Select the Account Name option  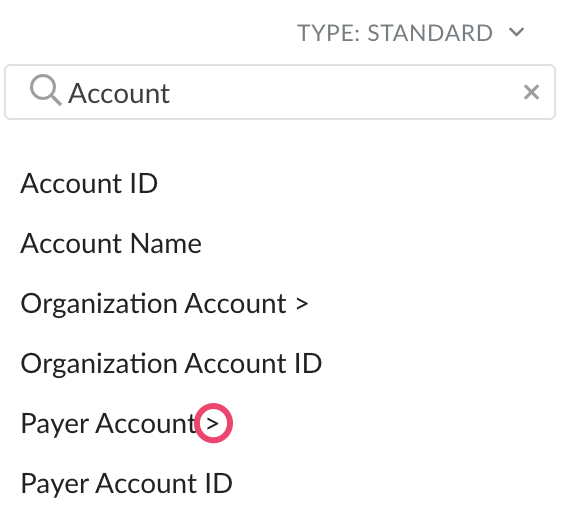coord(111,243)
